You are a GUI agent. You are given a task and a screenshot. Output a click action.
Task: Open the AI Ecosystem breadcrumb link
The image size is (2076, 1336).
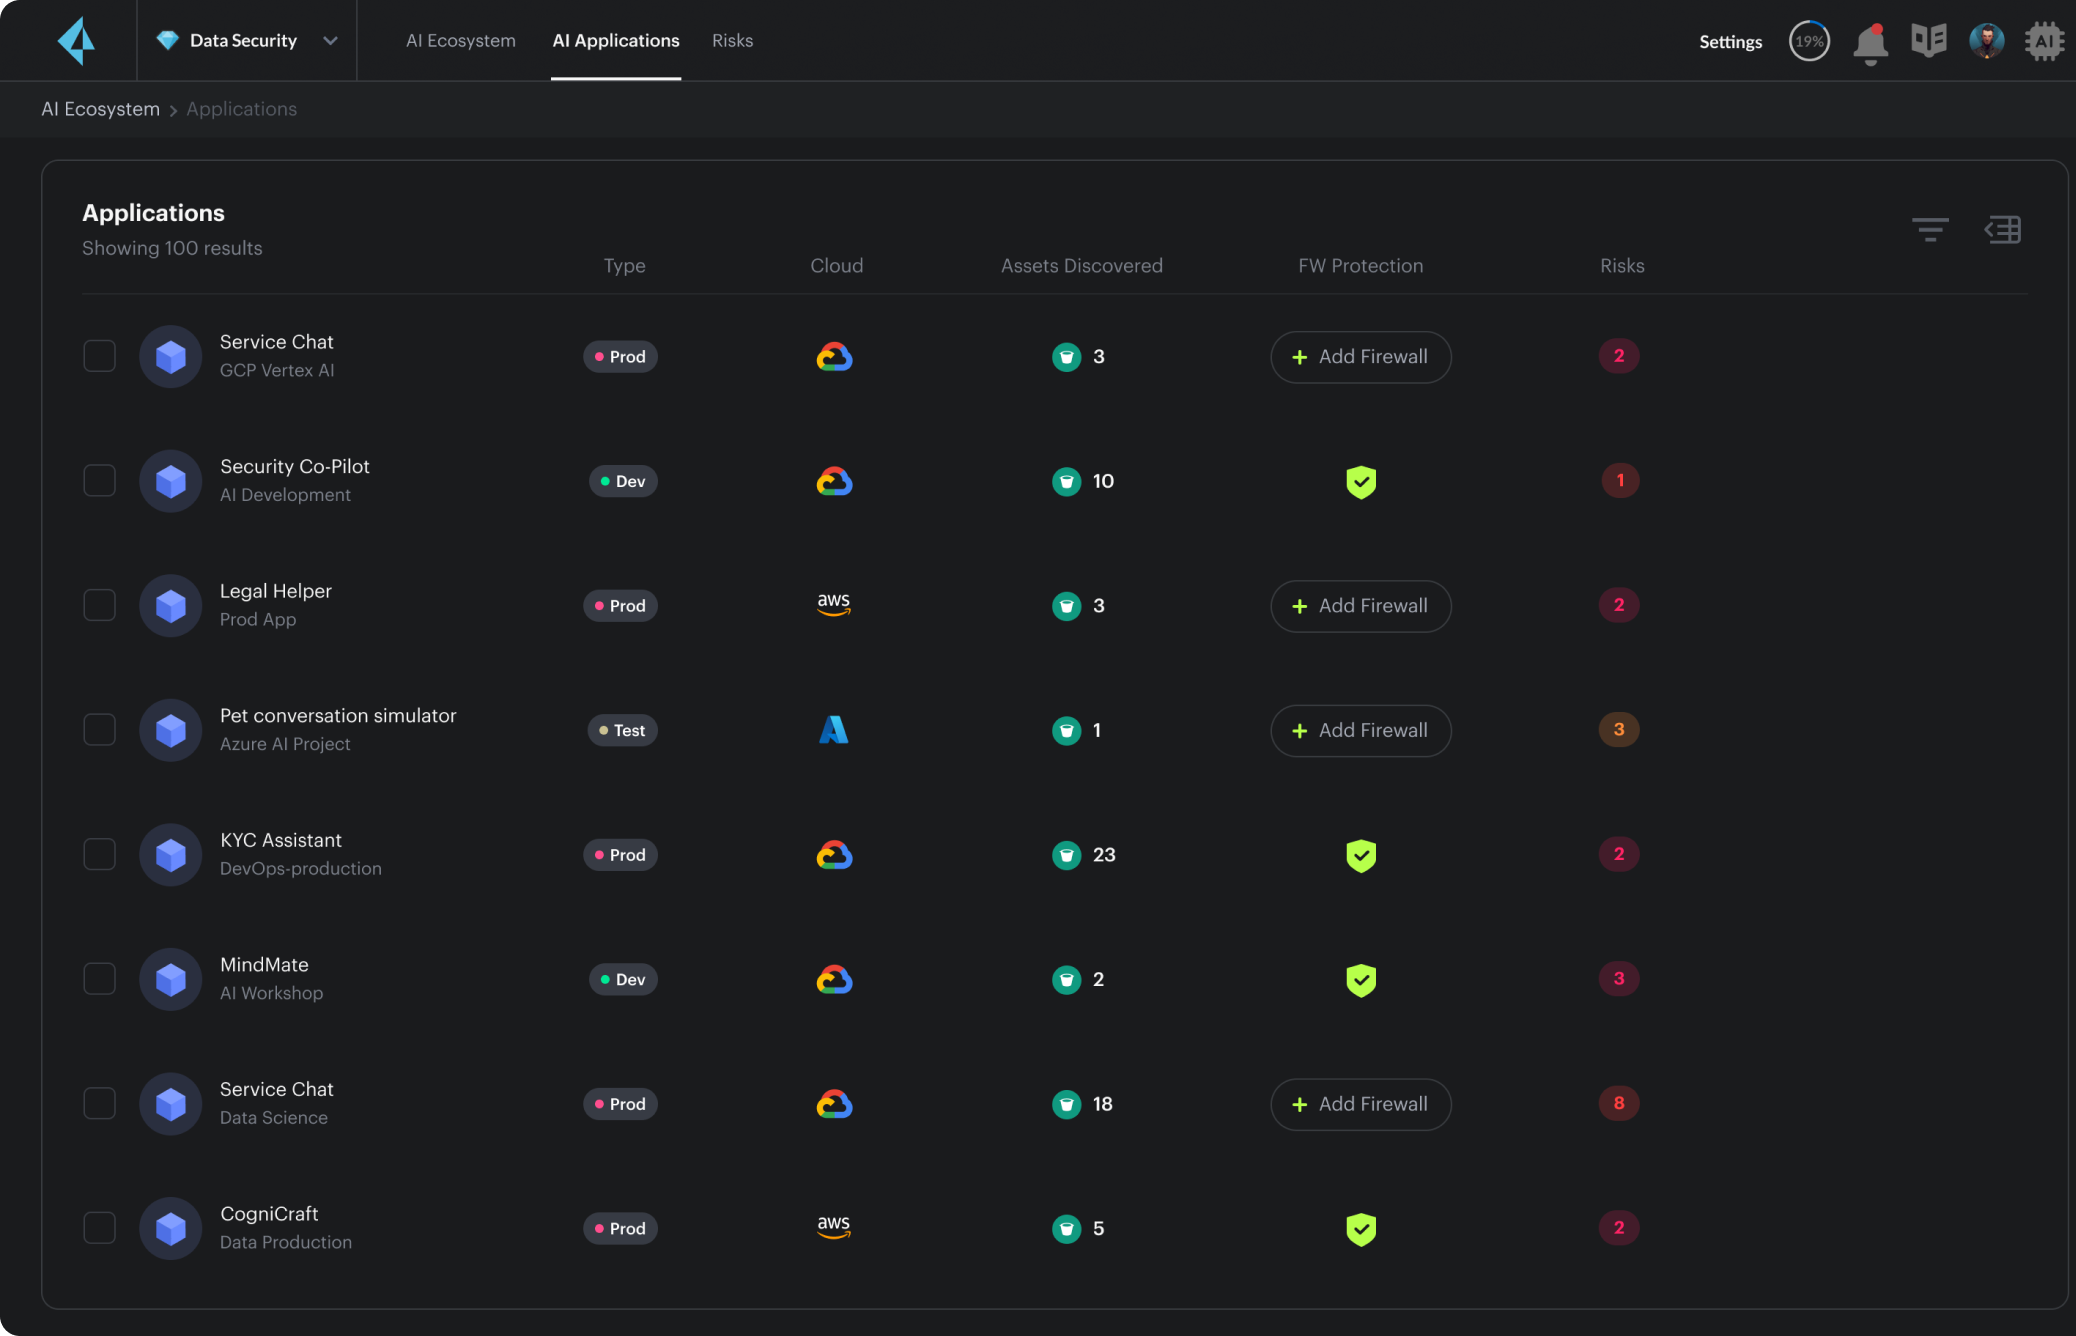[x=100, y=108]
